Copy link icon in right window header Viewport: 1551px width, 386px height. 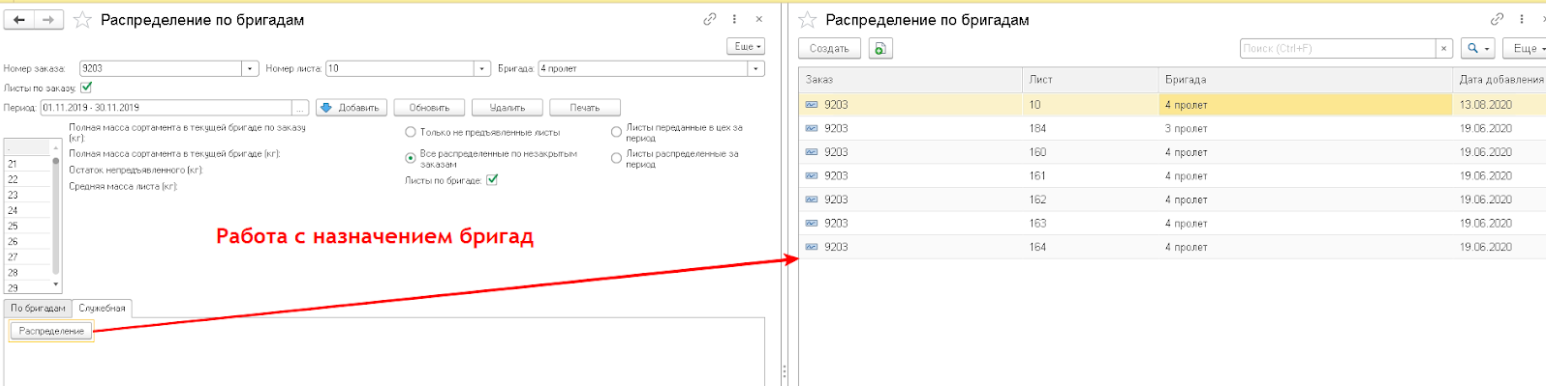1497,19
